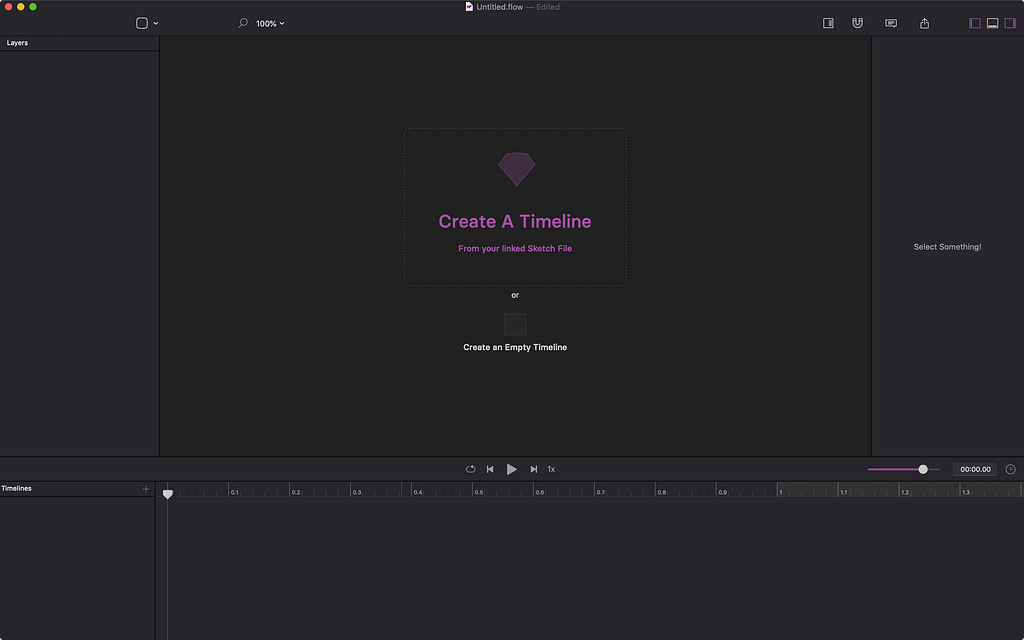This screenshot has height=640, width=1024.
Task: Click From your linked Sketch File
Action: [x=515, y=248]
